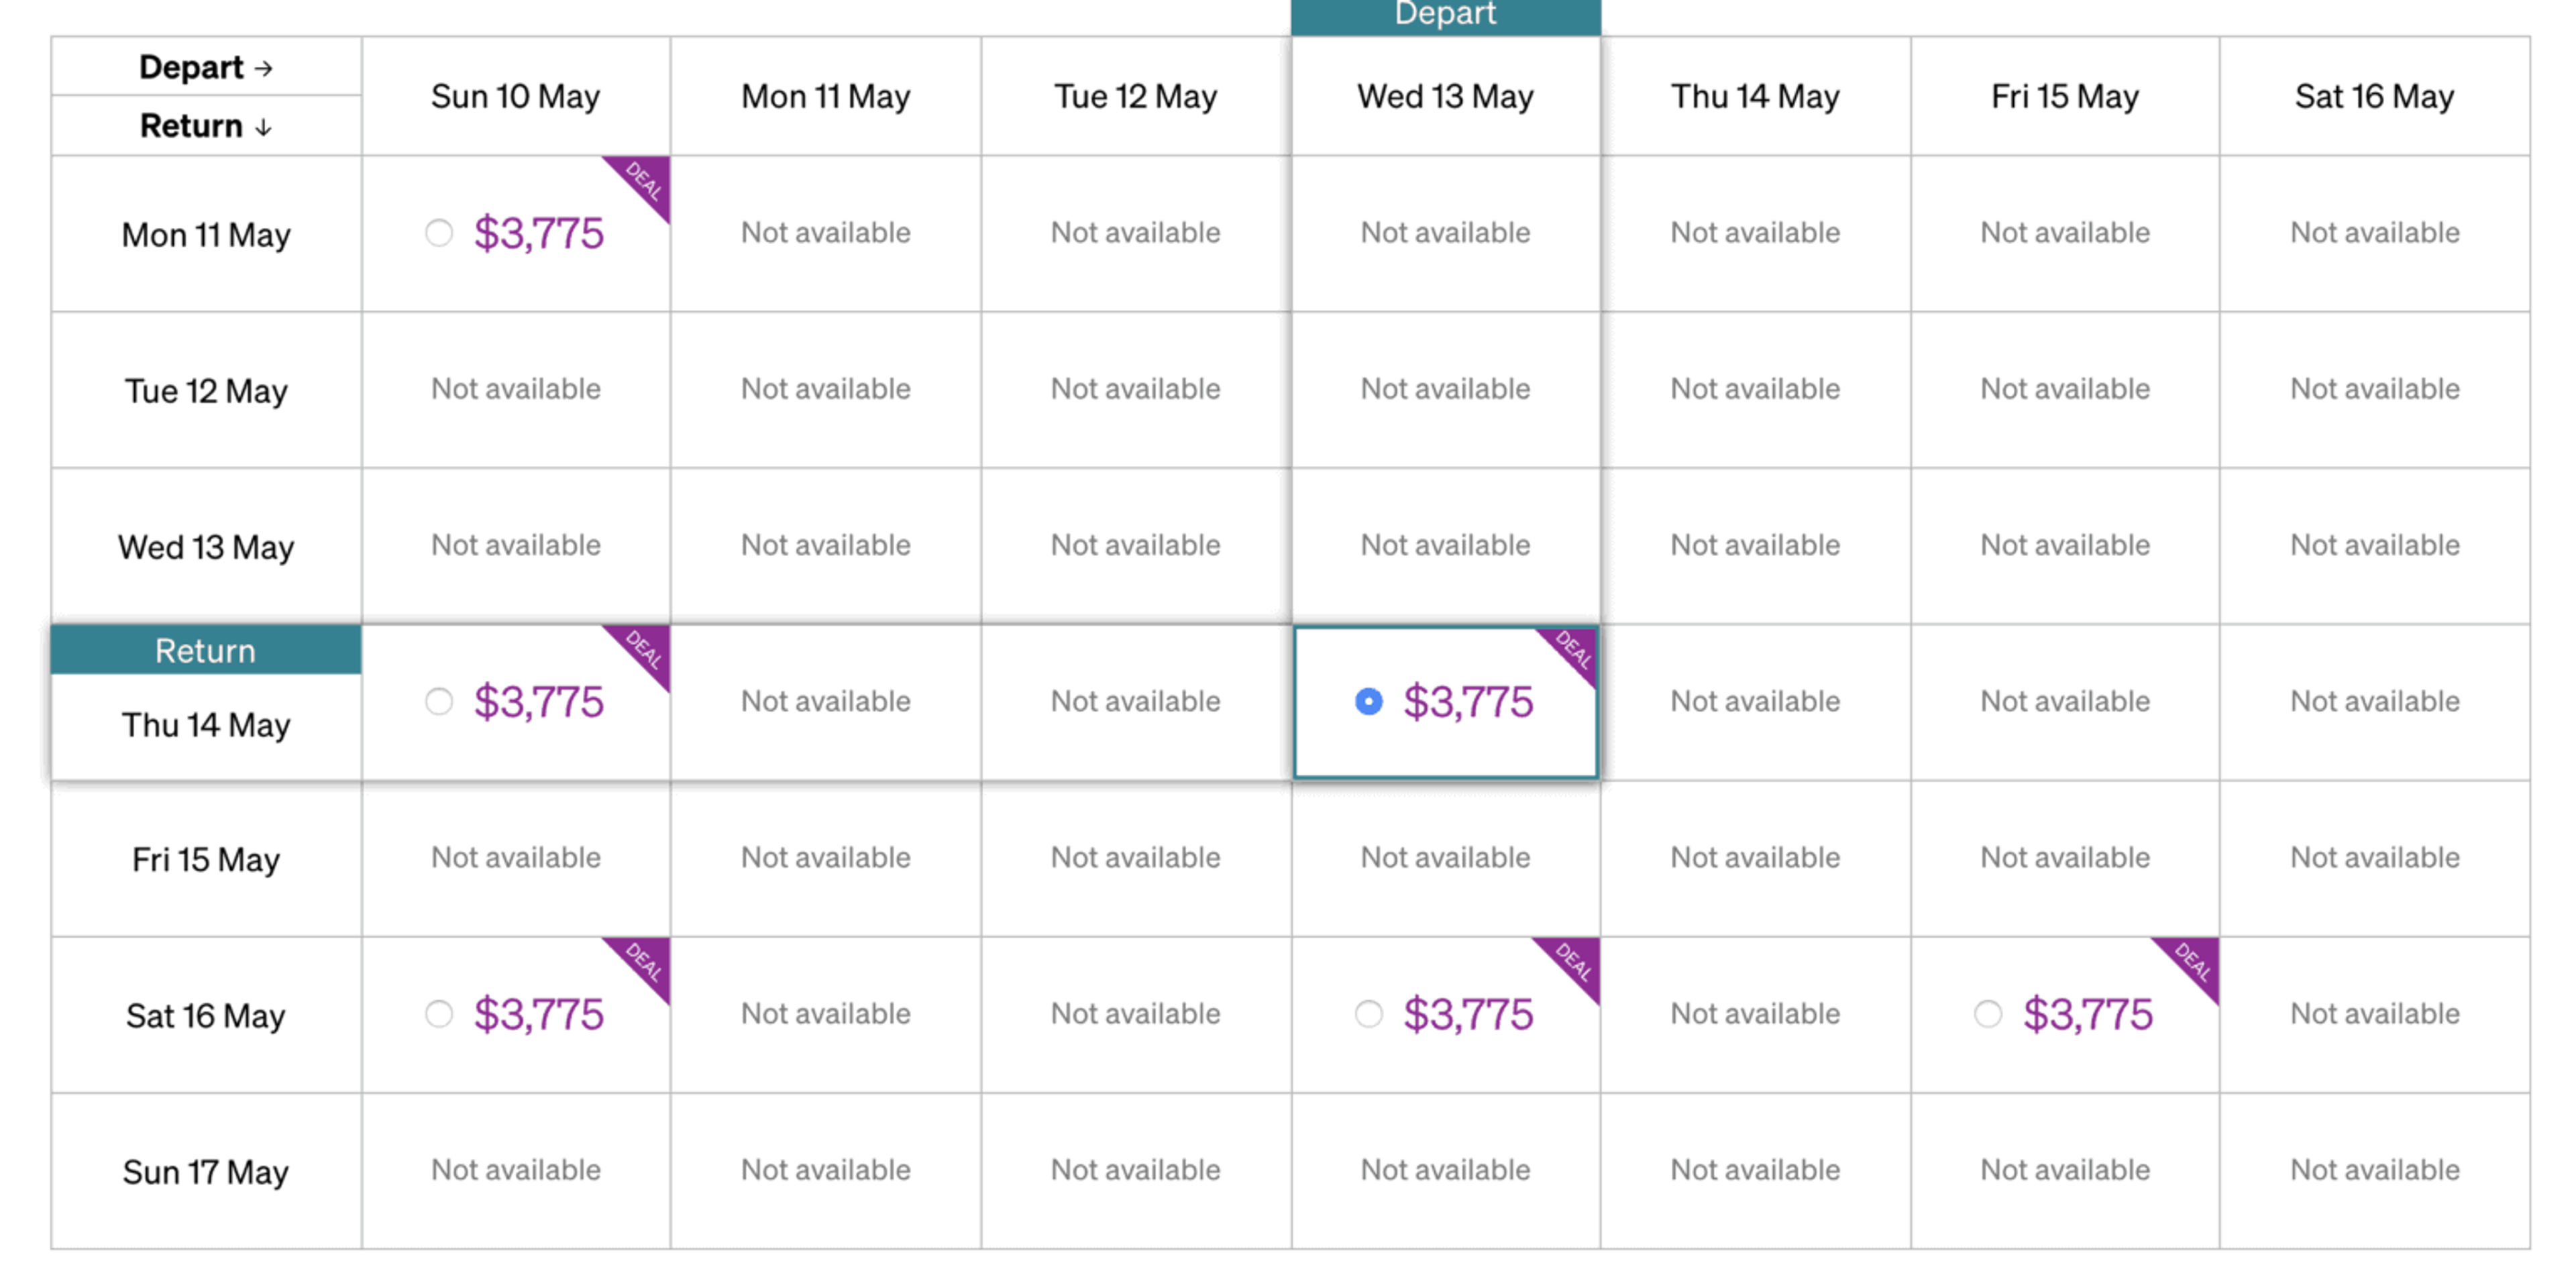
Task: Click Sun 17 May return row label
Action: pyautogui.click(x=206, y=1171)
